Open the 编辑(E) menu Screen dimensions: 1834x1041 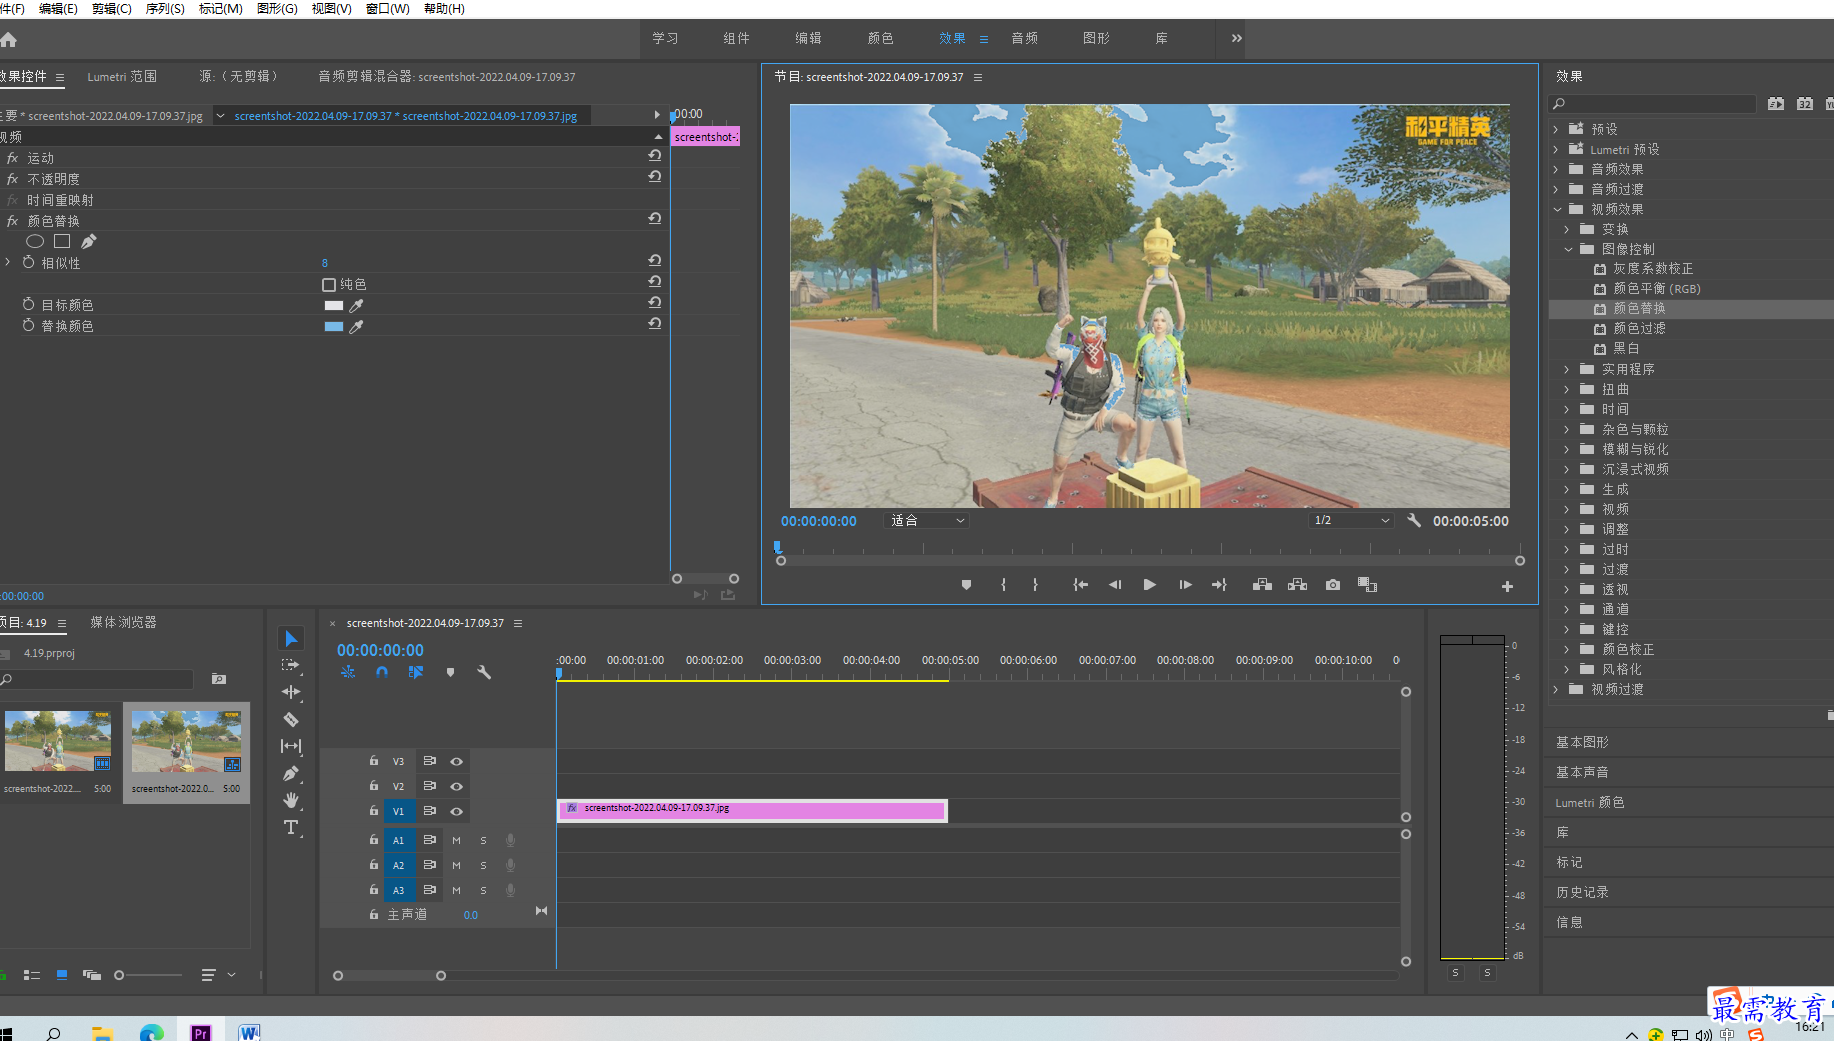58,8
